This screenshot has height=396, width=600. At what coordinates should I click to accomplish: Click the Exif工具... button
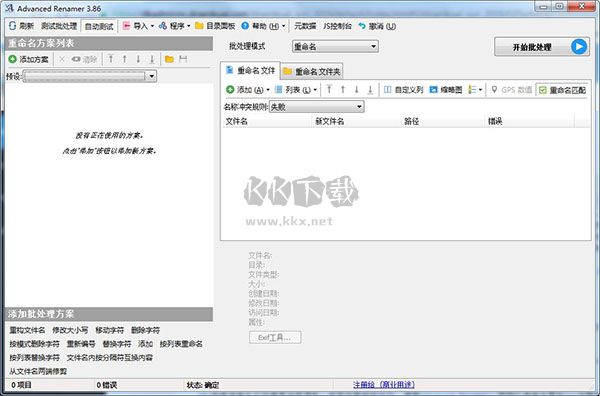tap(275, 337)
